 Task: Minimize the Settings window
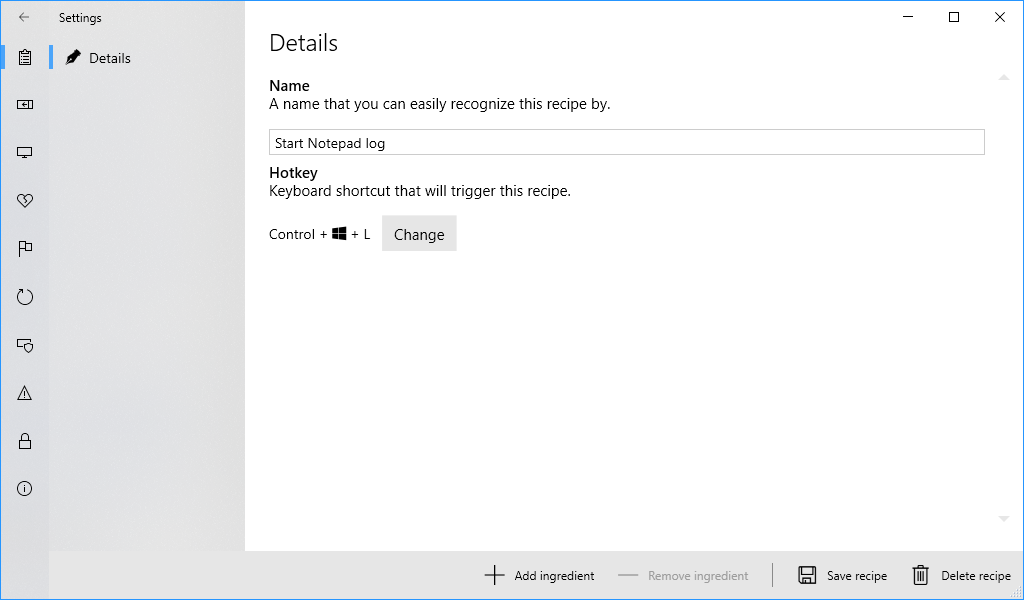pyautogui.click(x=908, y=17)
